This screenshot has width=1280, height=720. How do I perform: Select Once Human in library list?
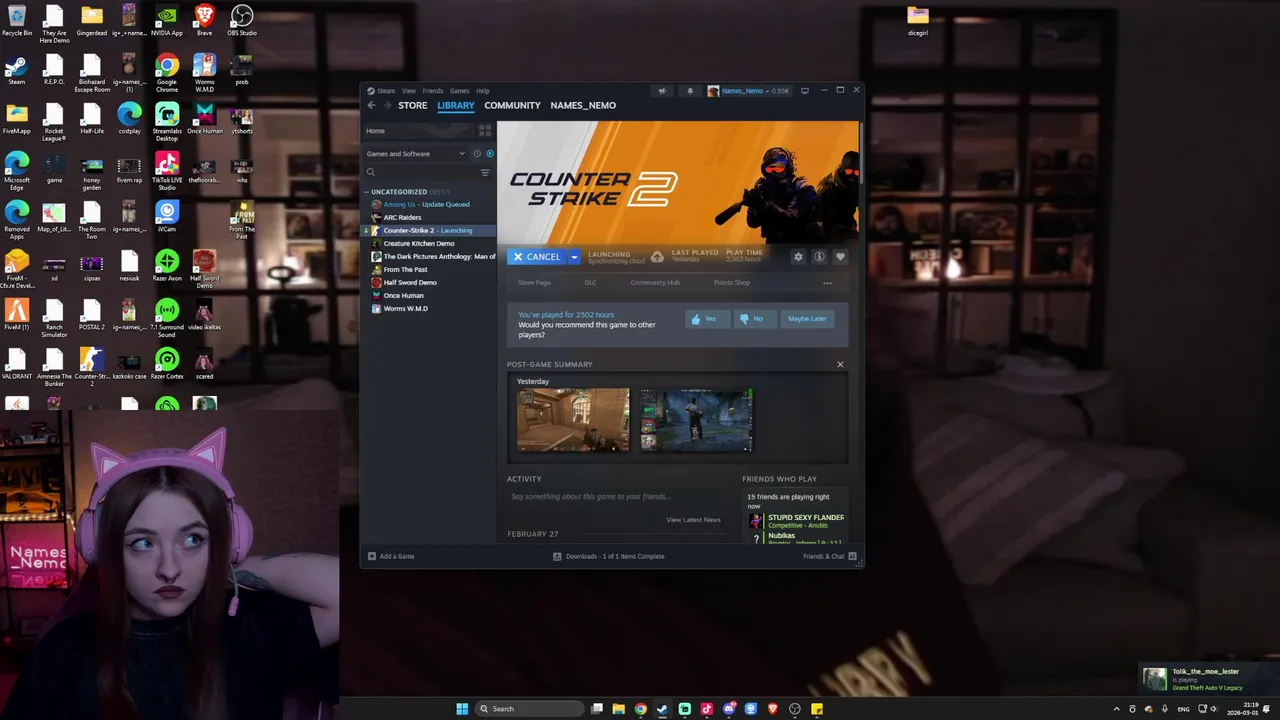[428, 295]
